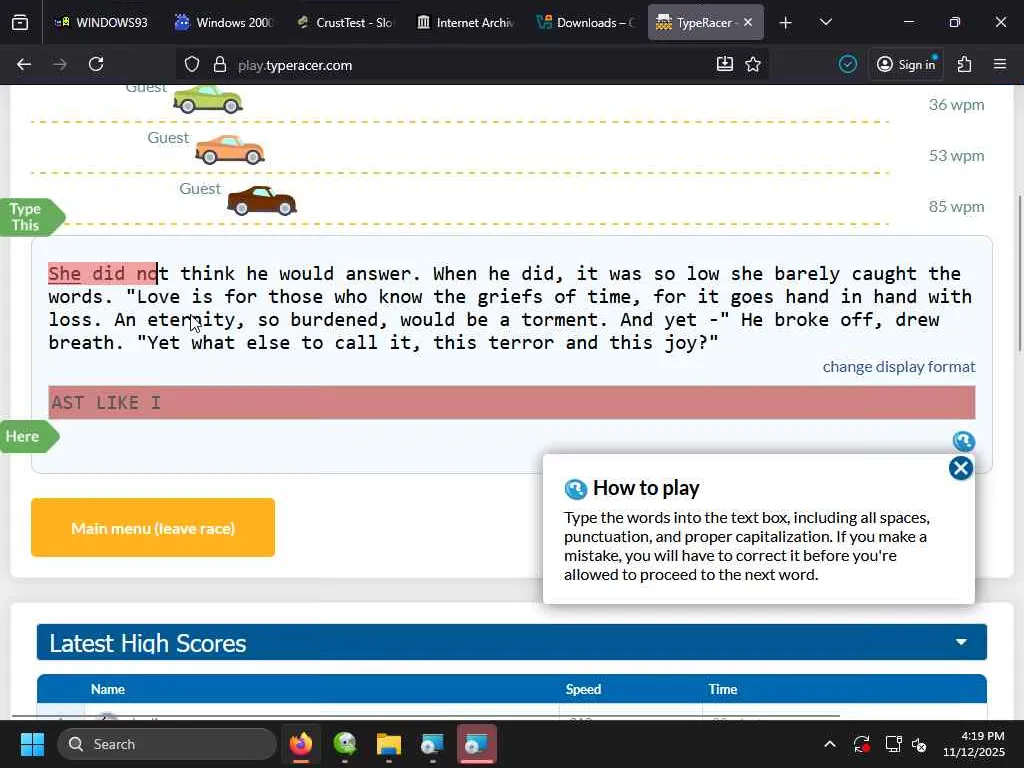
Task: Click the Name column header
Action: pyautogui.click(x=108, y=689)
